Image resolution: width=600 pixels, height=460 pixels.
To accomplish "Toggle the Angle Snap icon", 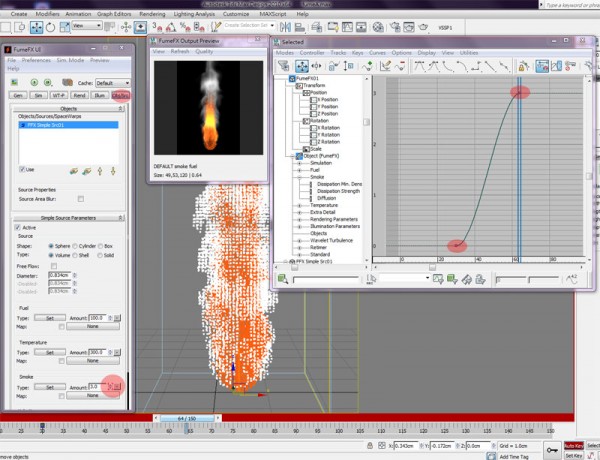I will pos(171,27).
